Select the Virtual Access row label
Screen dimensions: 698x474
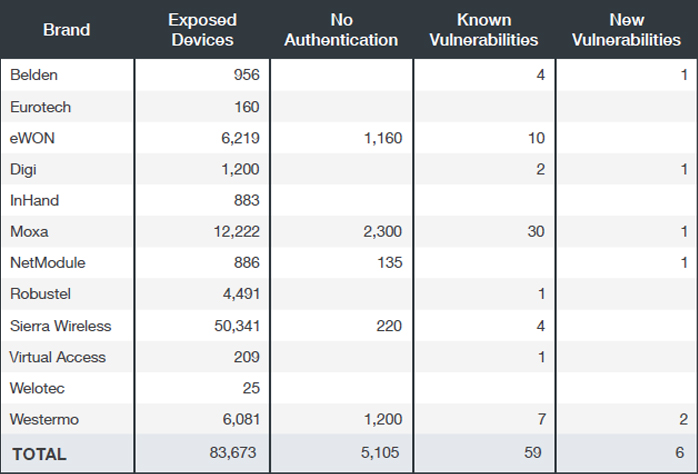(x=57, y=357)
